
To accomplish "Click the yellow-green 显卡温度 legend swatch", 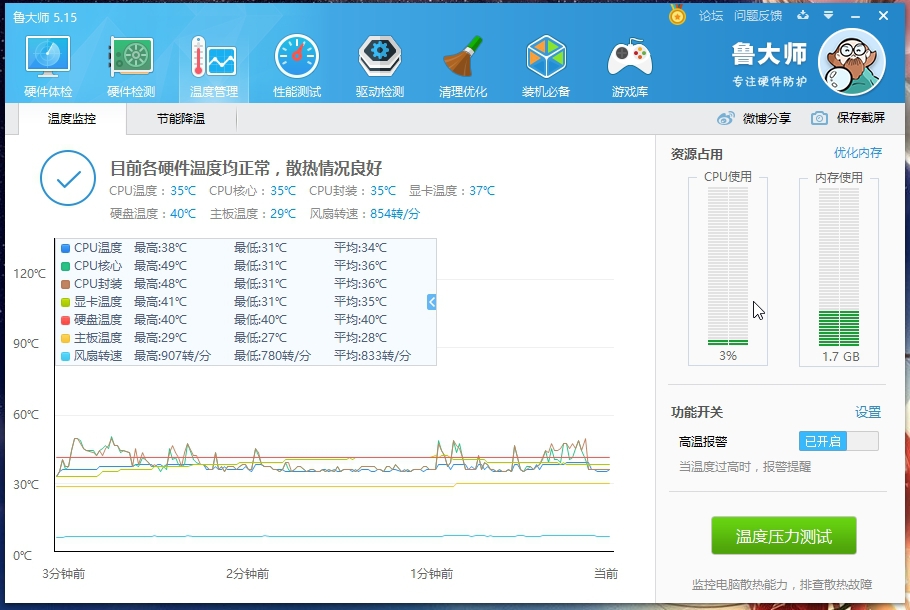I will [66, 302].
